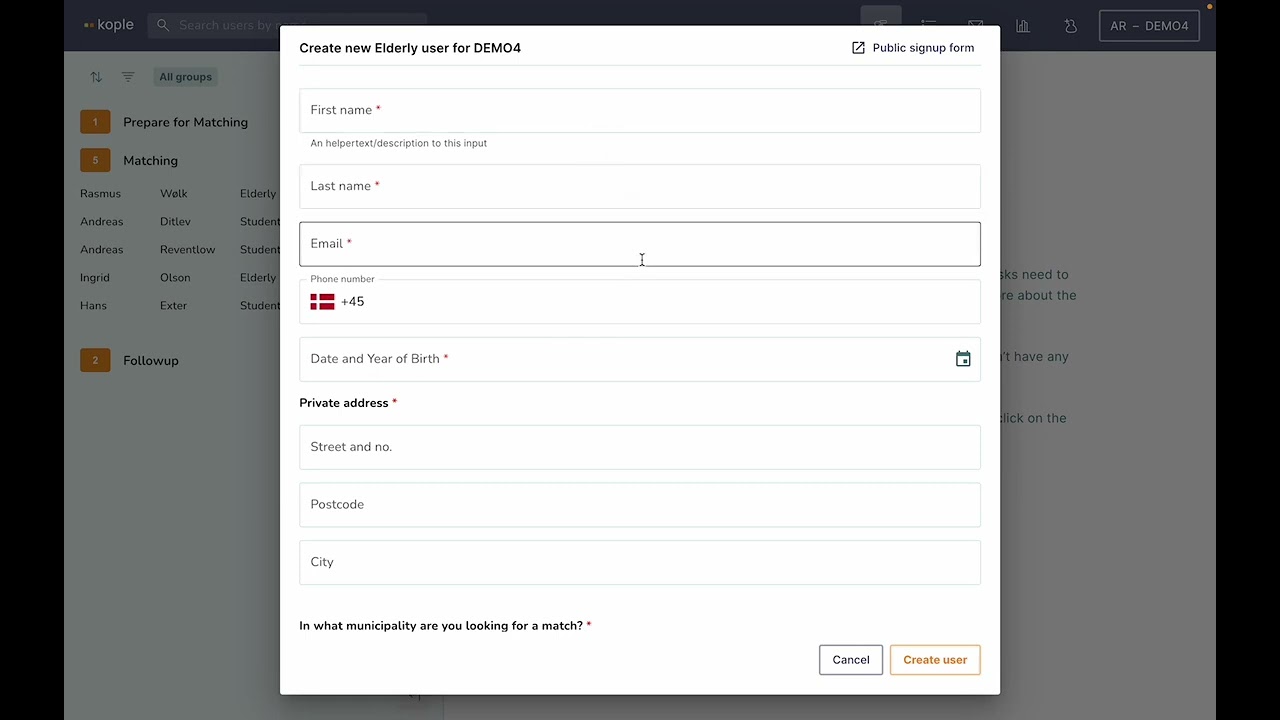Select the All groups filter chip

point(185,77)
